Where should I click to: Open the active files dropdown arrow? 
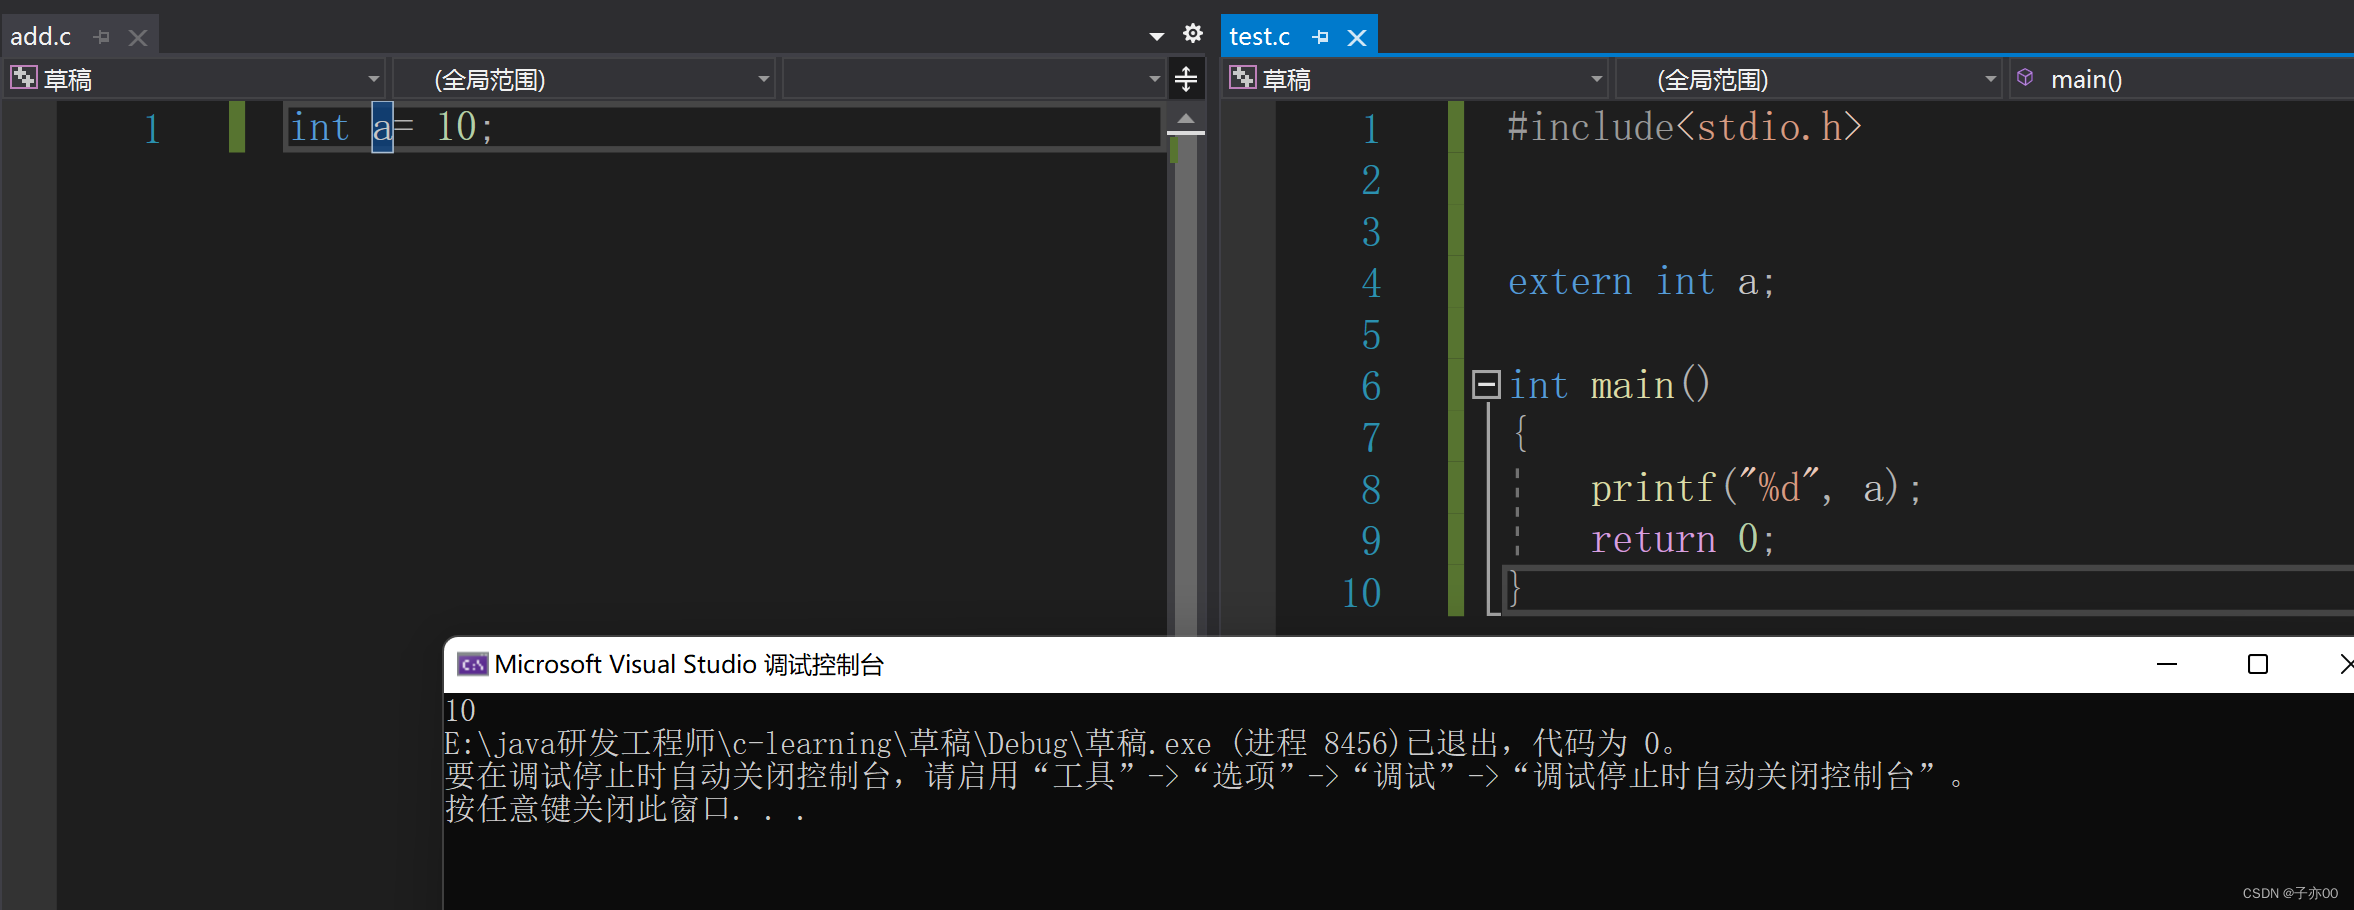click(x=1157, y=36)
